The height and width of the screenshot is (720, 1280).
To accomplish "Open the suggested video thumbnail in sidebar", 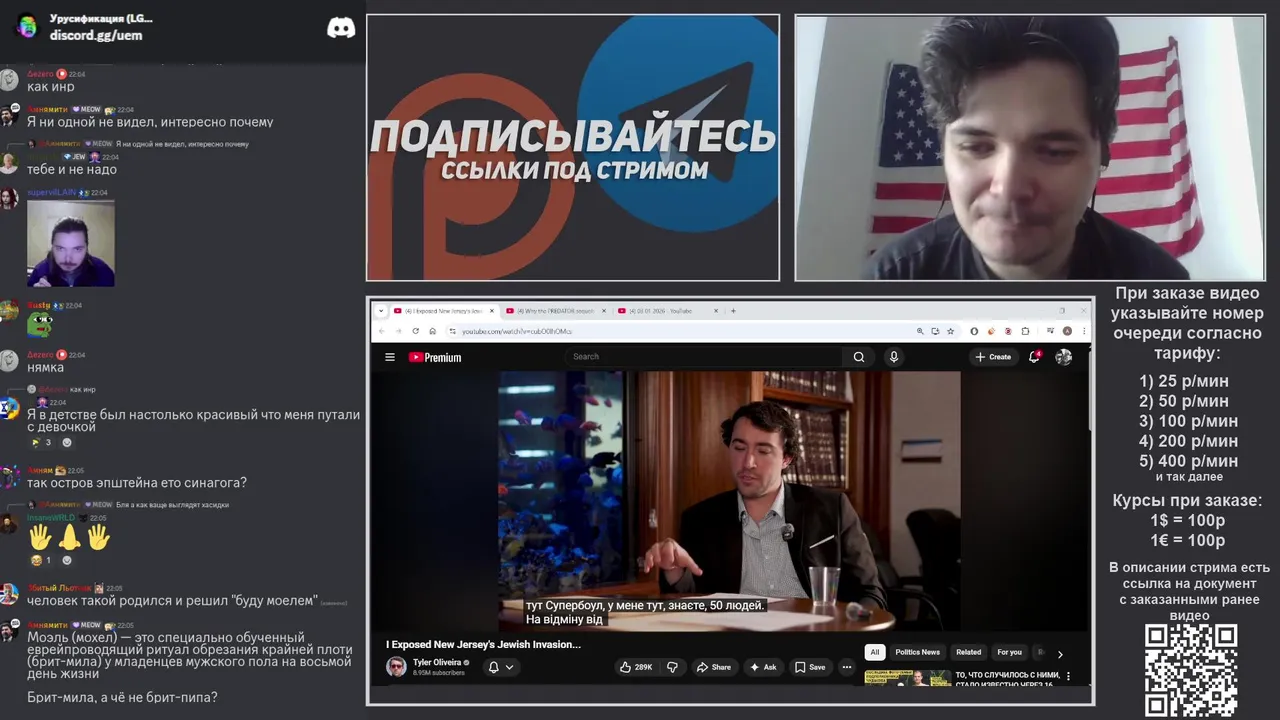I will (x=907, y=678).
